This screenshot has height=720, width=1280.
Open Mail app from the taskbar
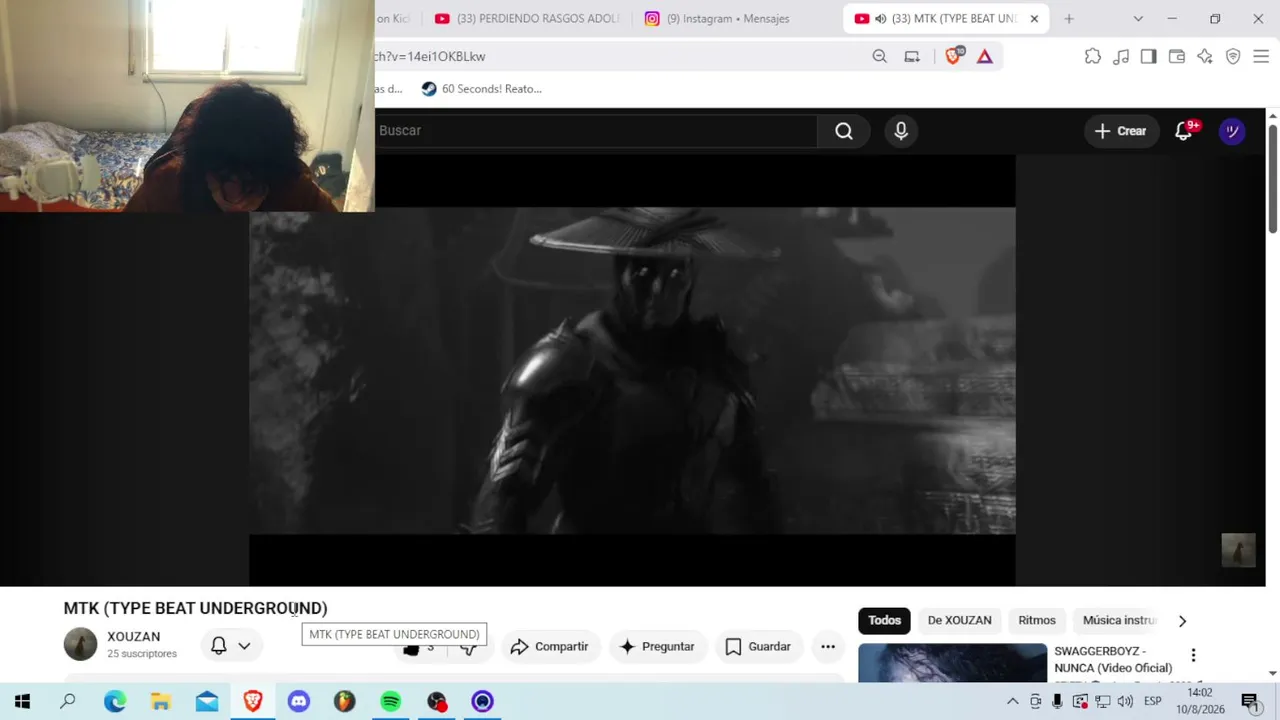click(x=207, y=702)
